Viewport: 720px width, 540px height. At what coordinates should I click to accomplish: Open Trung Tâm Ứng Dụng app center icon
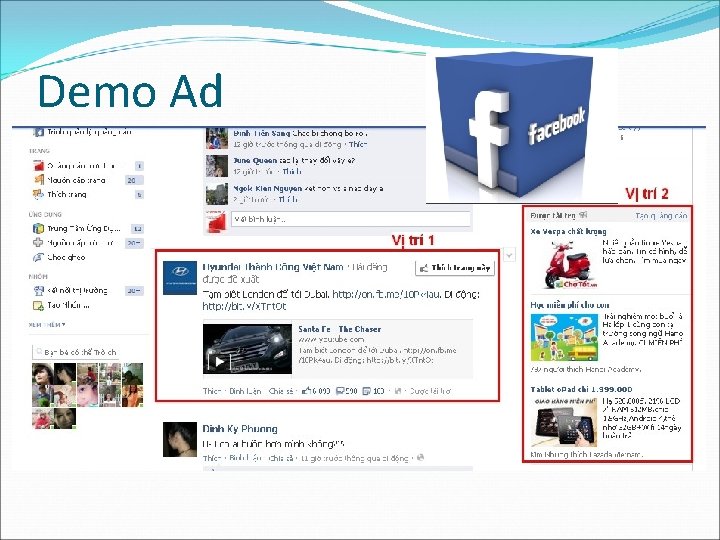pyautogui.click(x=39, y=228)
